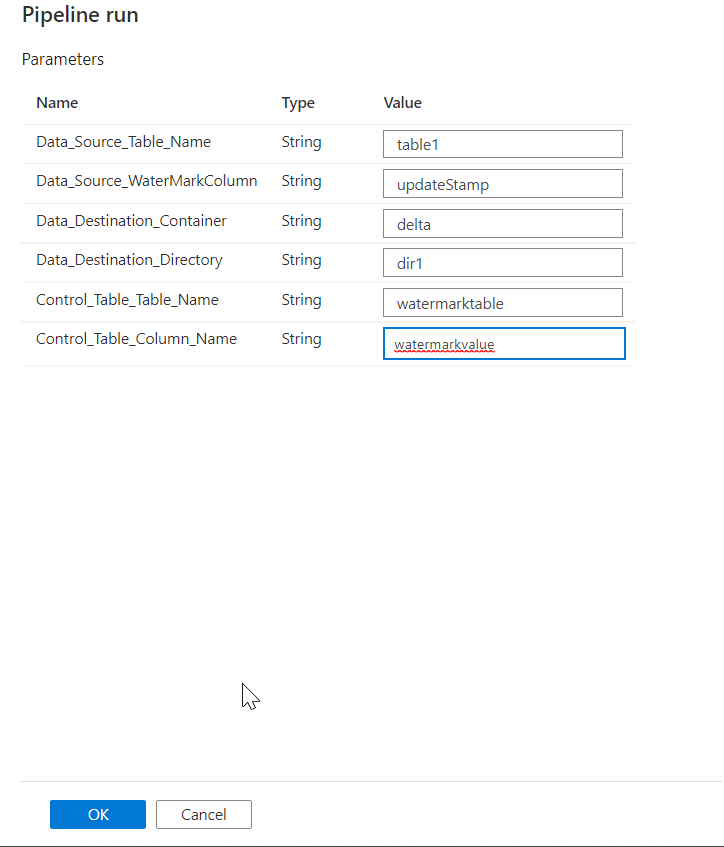Click OK to start the pipeline run
The width and height of the screenshot is (724, 847).
[98, 814]
